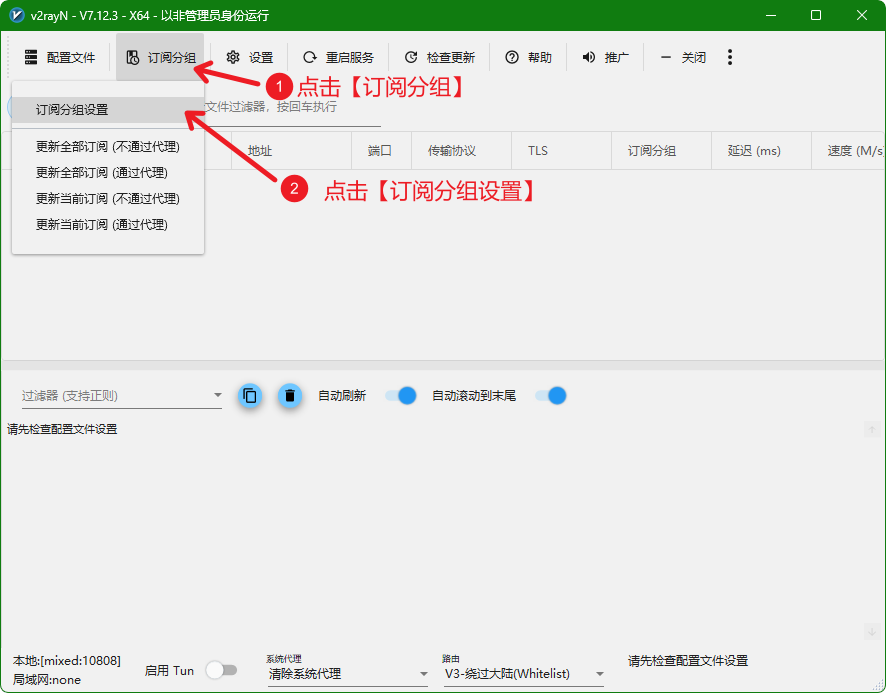Click the 本地:[mixed:10808] status text
The width and height of the screenshot is (886, 693).
pos(67,661)
